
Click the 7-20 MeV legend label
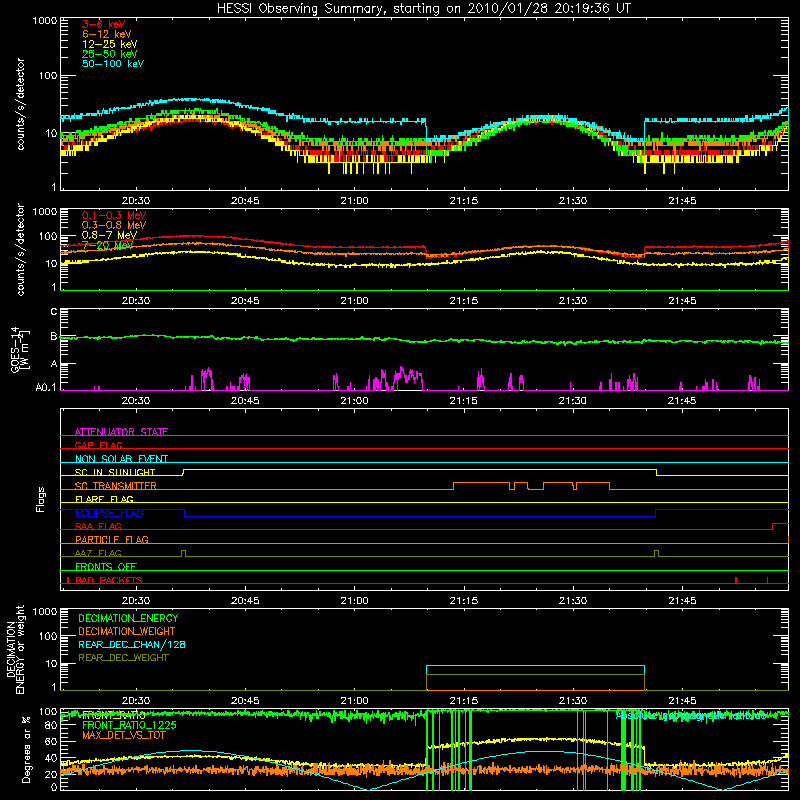pyautogui.click(x=108, y=245)
